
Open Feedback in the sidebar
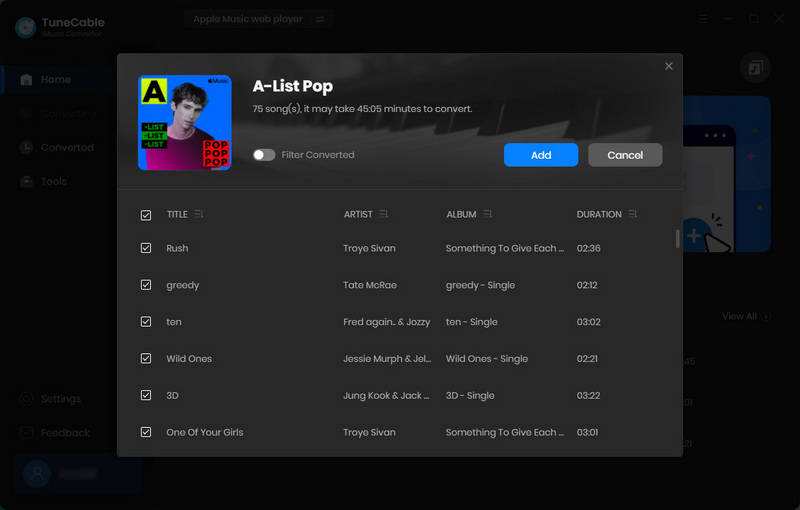pyautogui.click(x=53, y=433)
